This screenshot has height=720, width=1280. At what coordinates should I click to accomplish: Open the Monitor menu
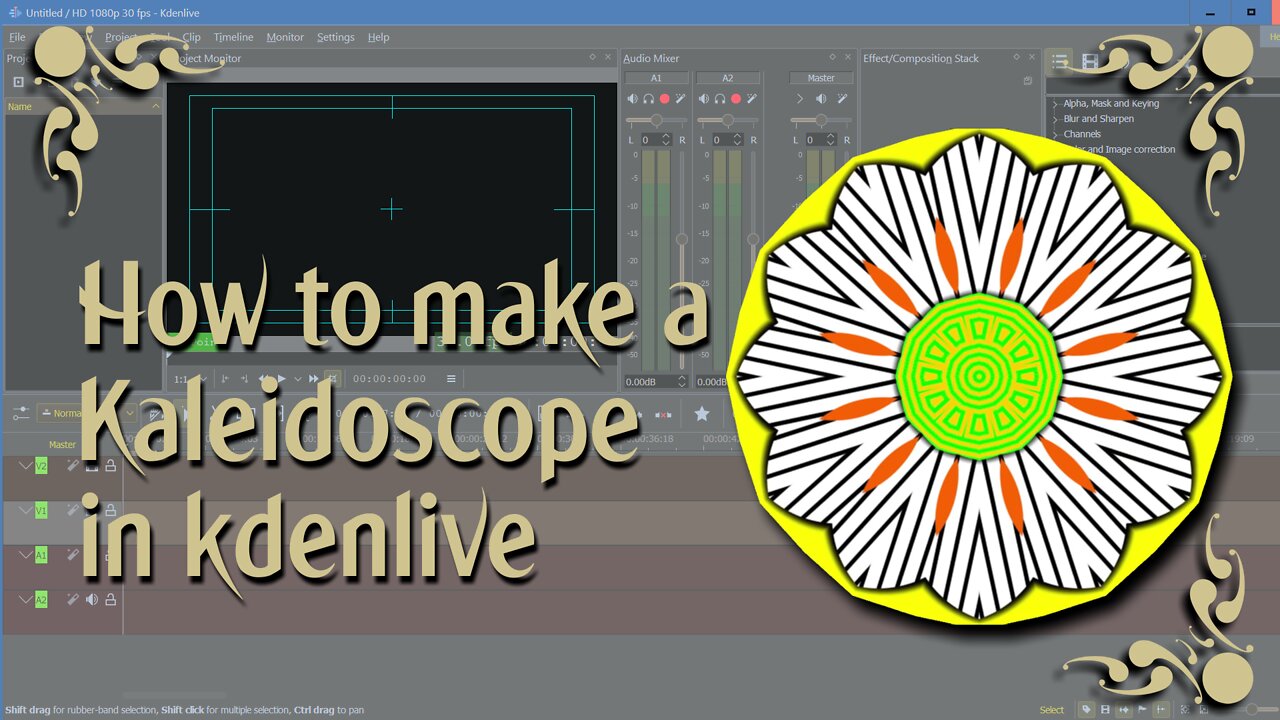point(285,37)
